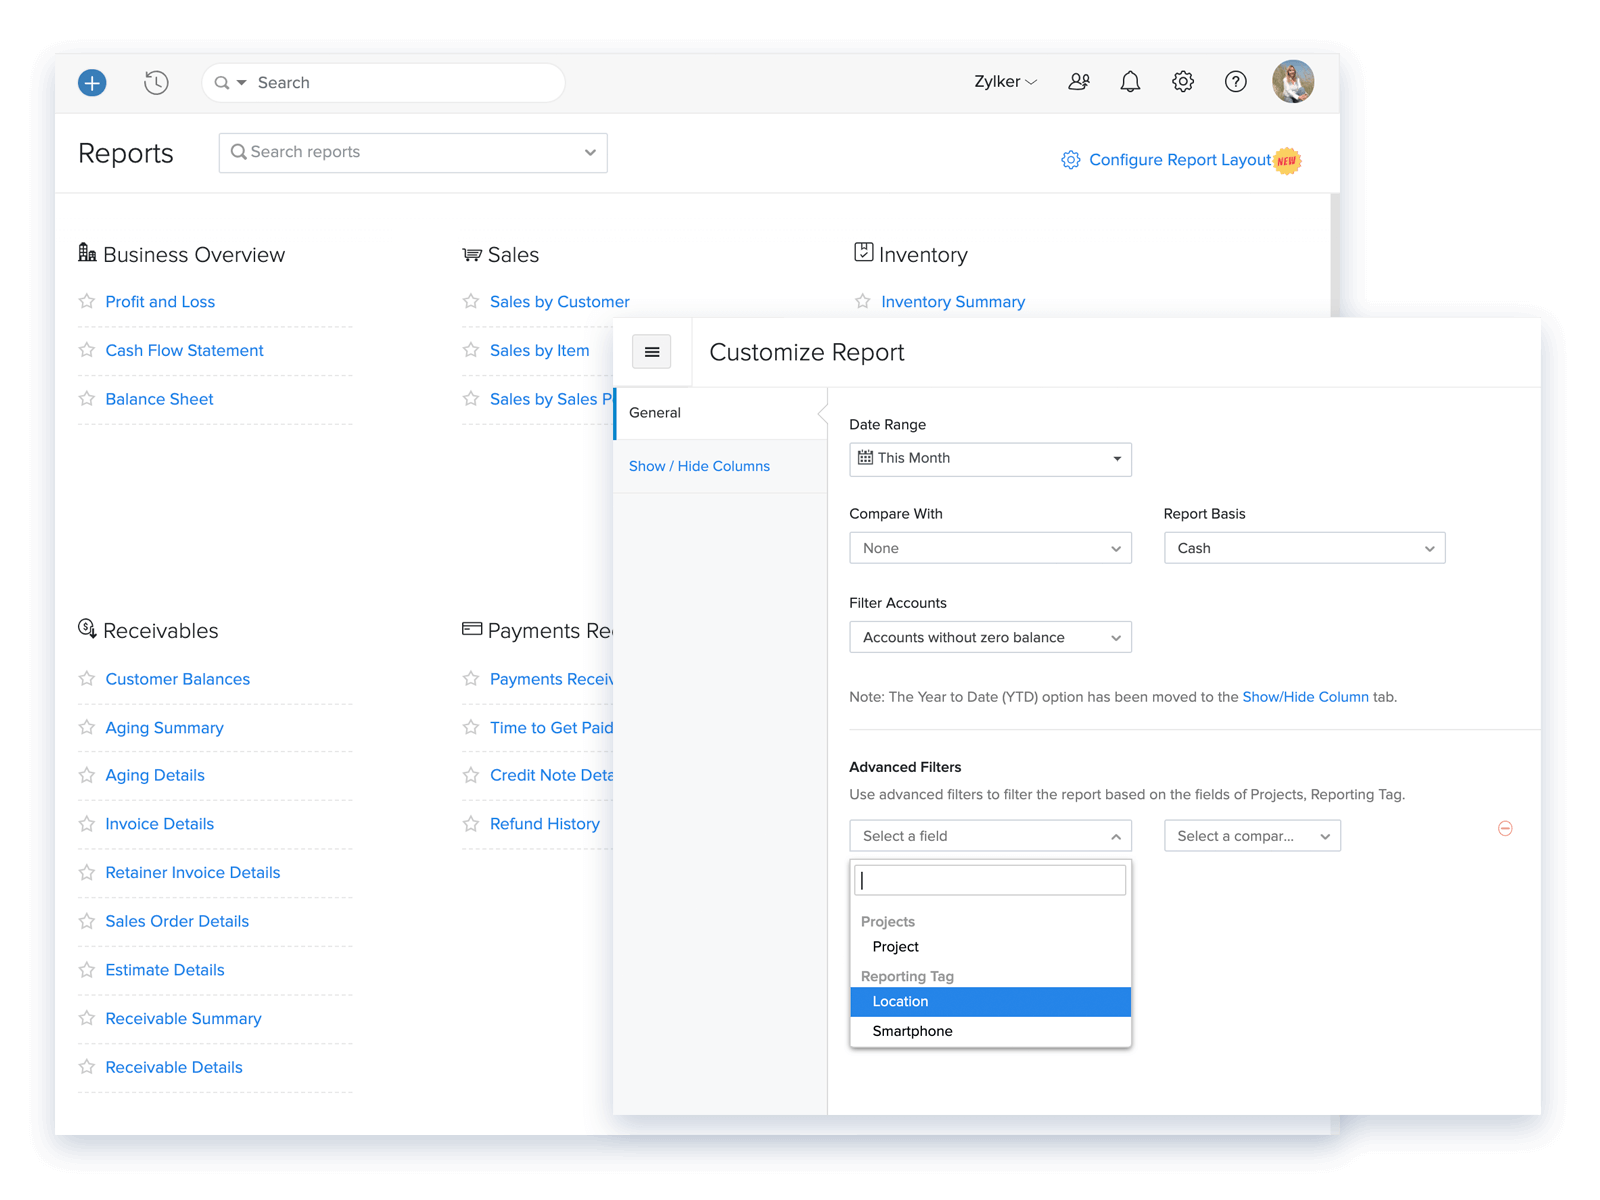Open the notifications bell

click(1130, 82)
